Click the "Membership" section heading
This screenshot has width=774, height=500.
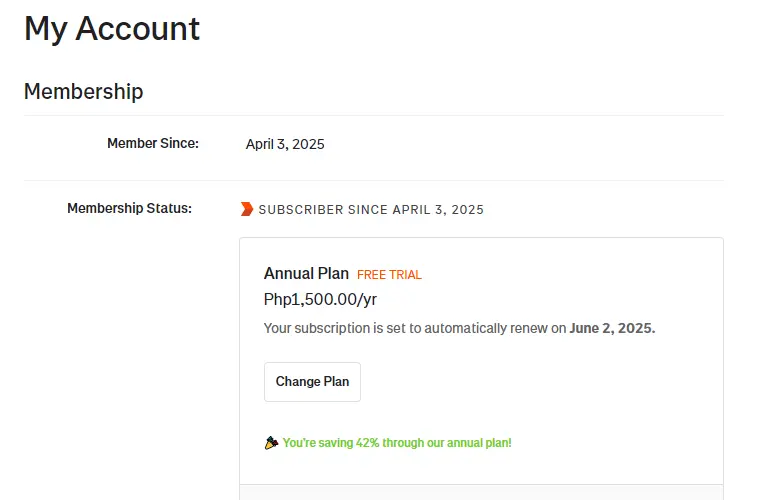click(83, 91)
